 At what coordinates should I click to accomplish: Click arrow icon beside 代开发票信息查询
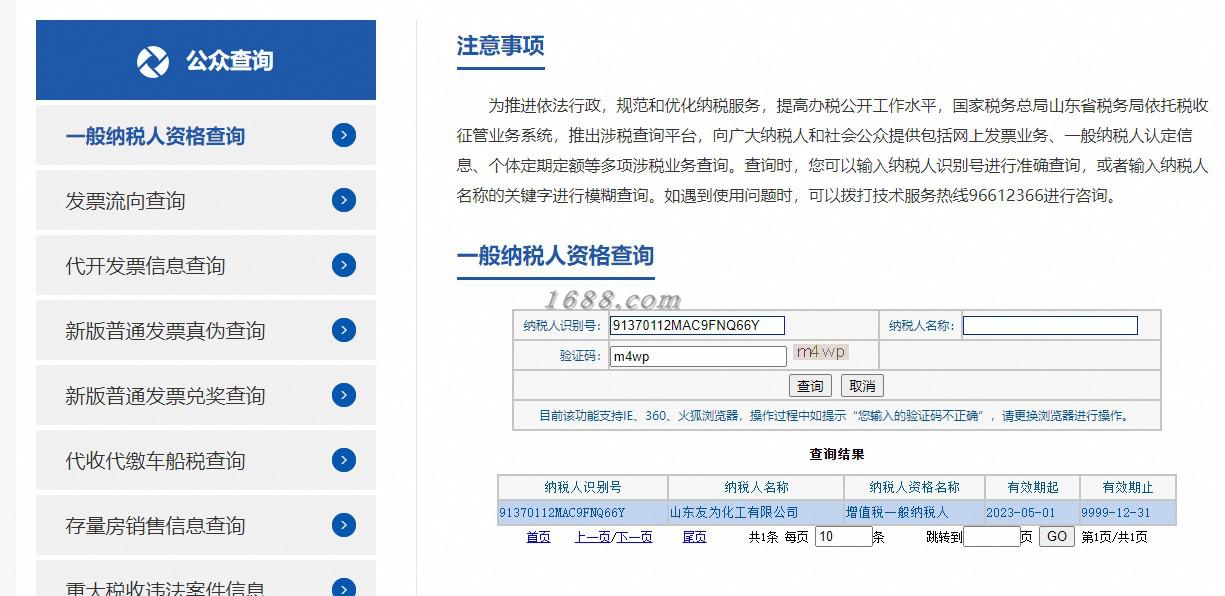344,265
